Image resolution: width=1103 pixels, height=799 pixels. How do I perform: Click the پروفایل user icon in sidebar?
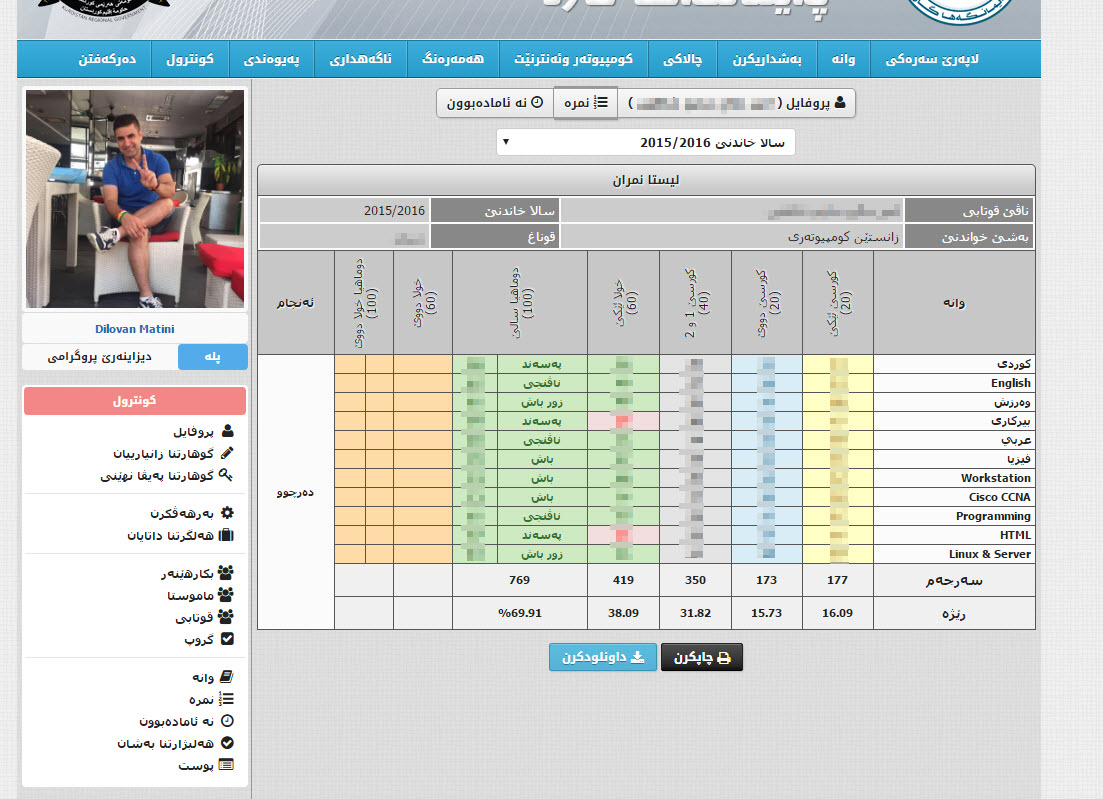click(x=227, y=432)
